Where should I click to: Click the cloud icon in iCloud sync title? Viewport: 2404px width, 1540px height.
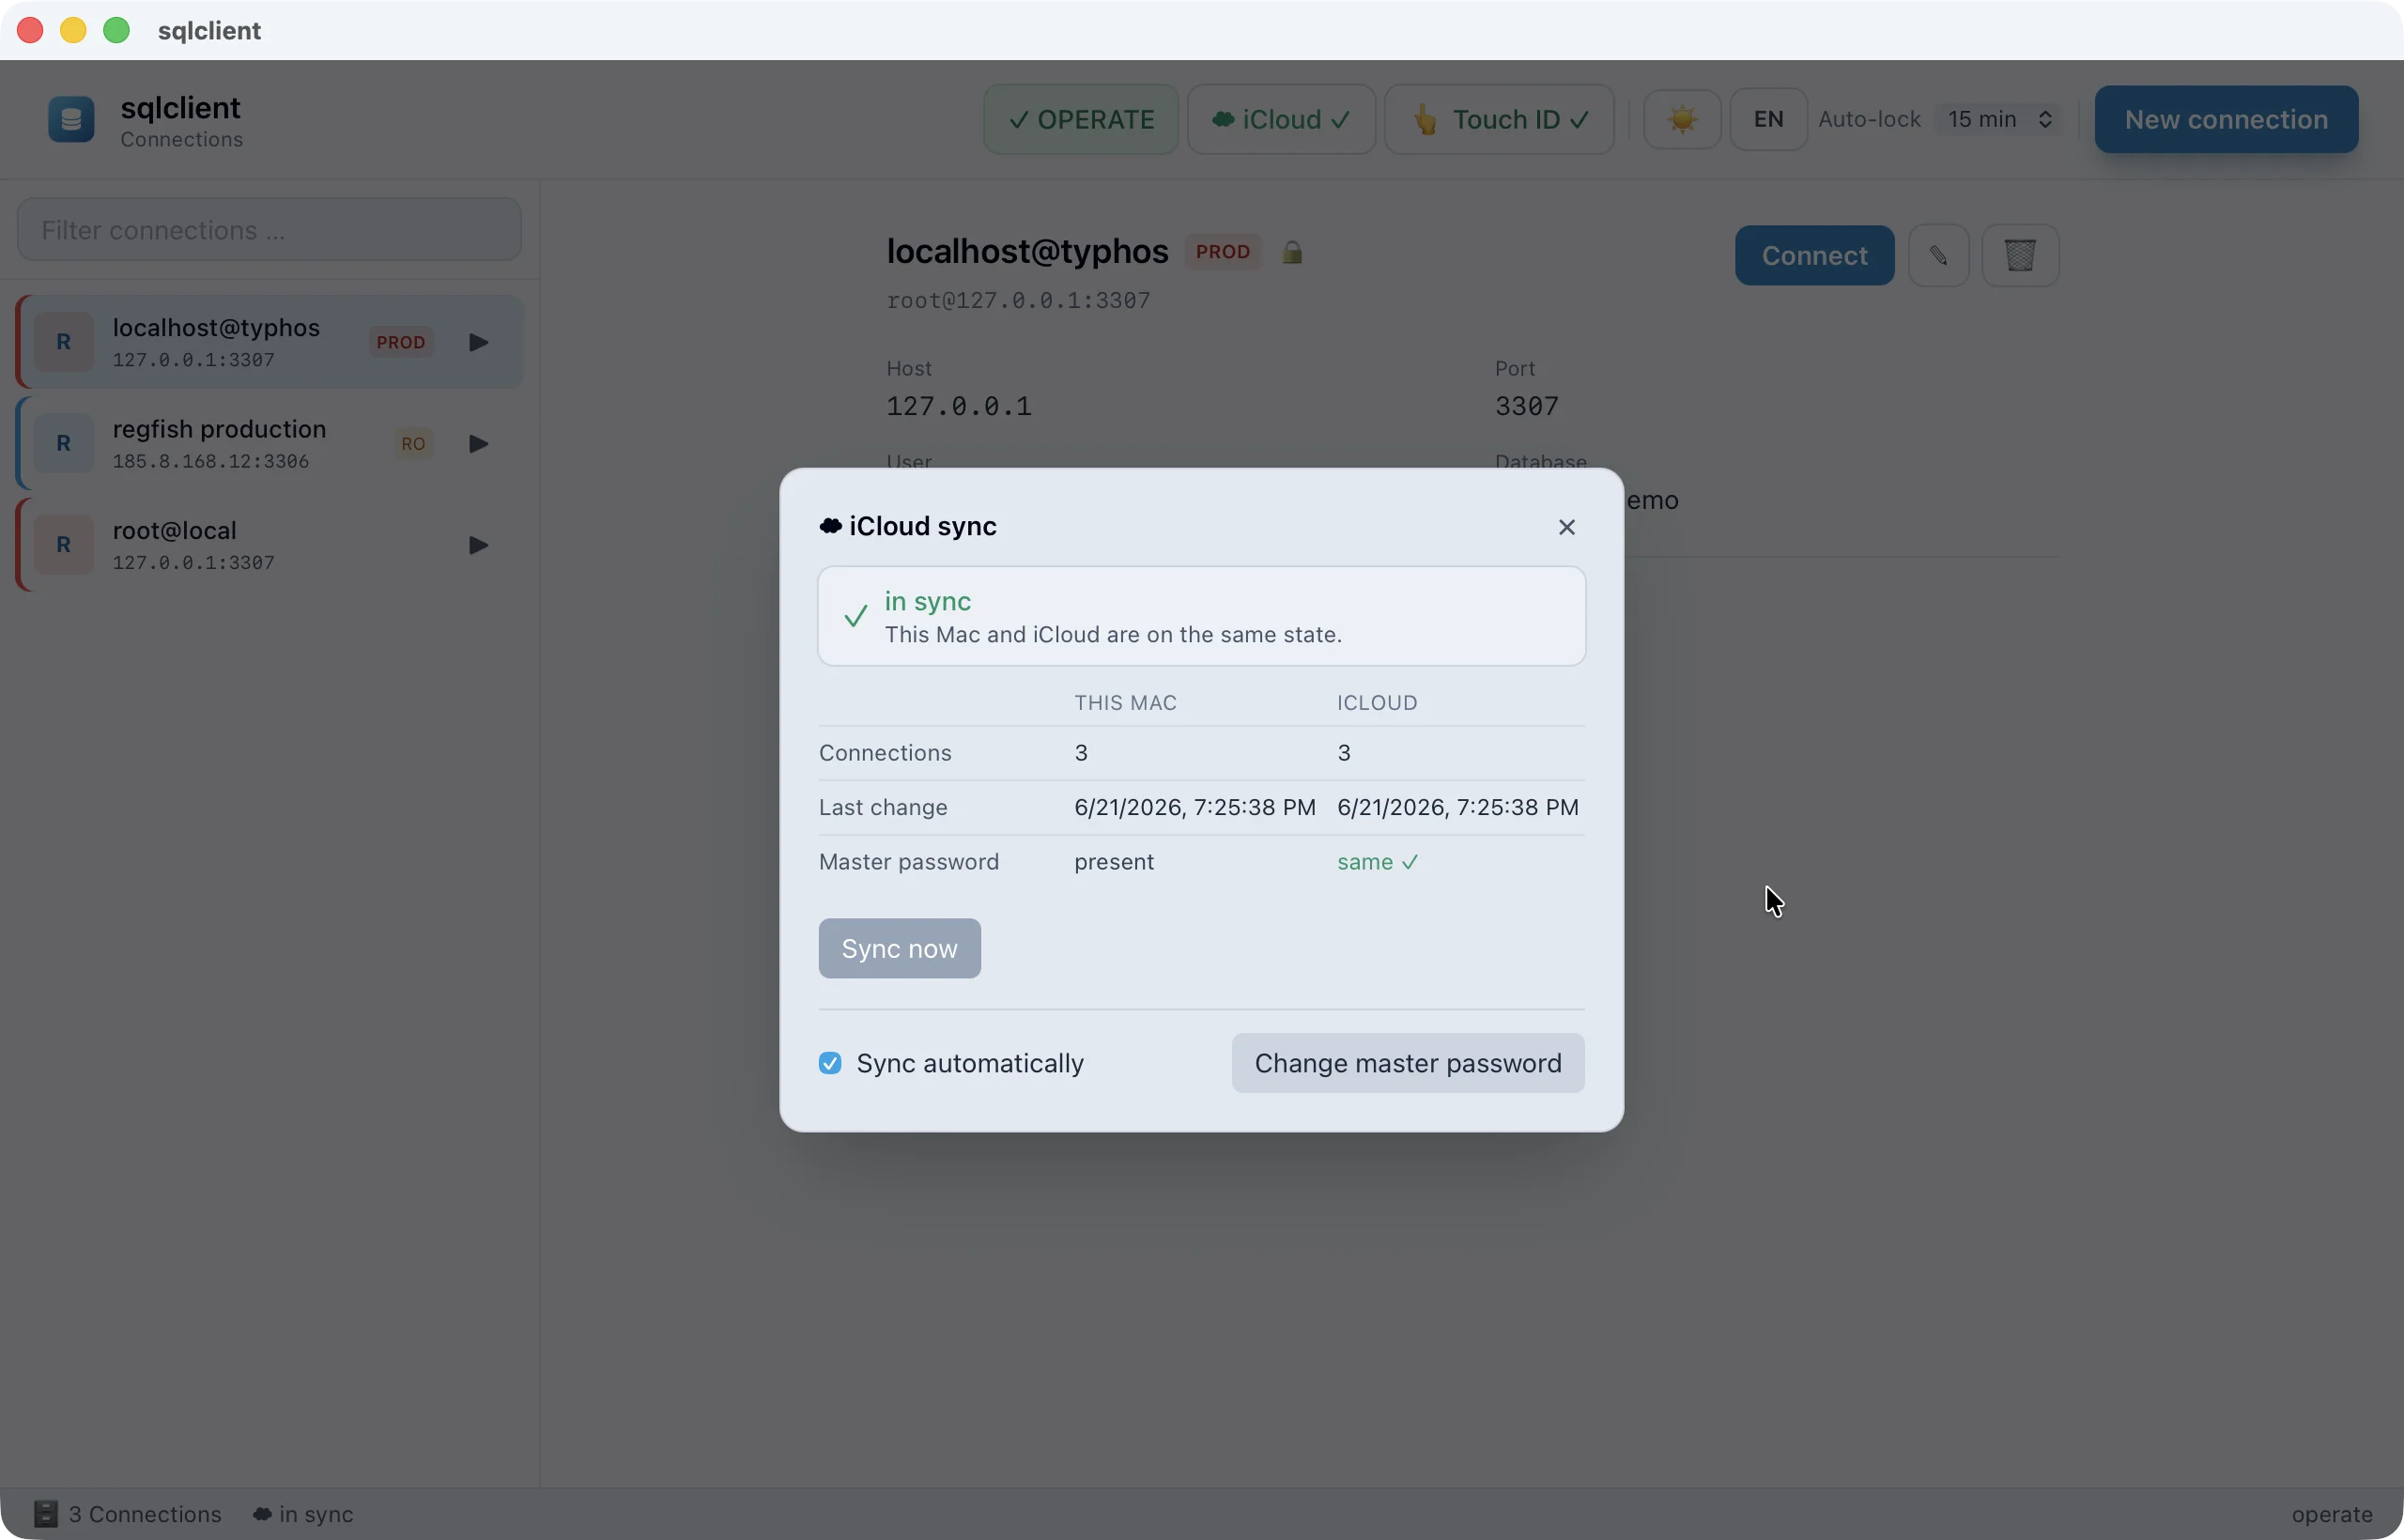click(830, 526)
